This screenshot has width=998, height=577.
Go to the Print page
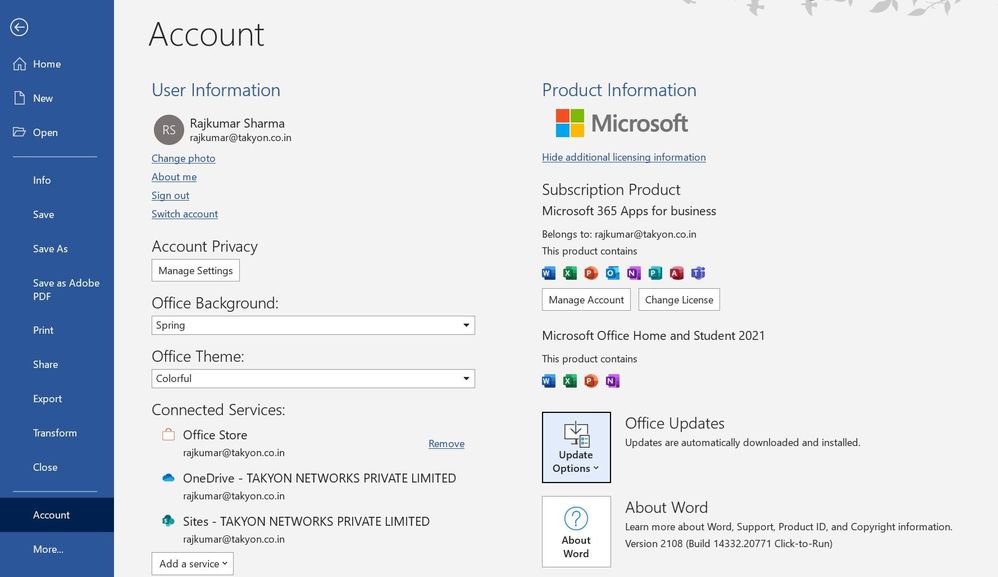[x=43, y=330]
